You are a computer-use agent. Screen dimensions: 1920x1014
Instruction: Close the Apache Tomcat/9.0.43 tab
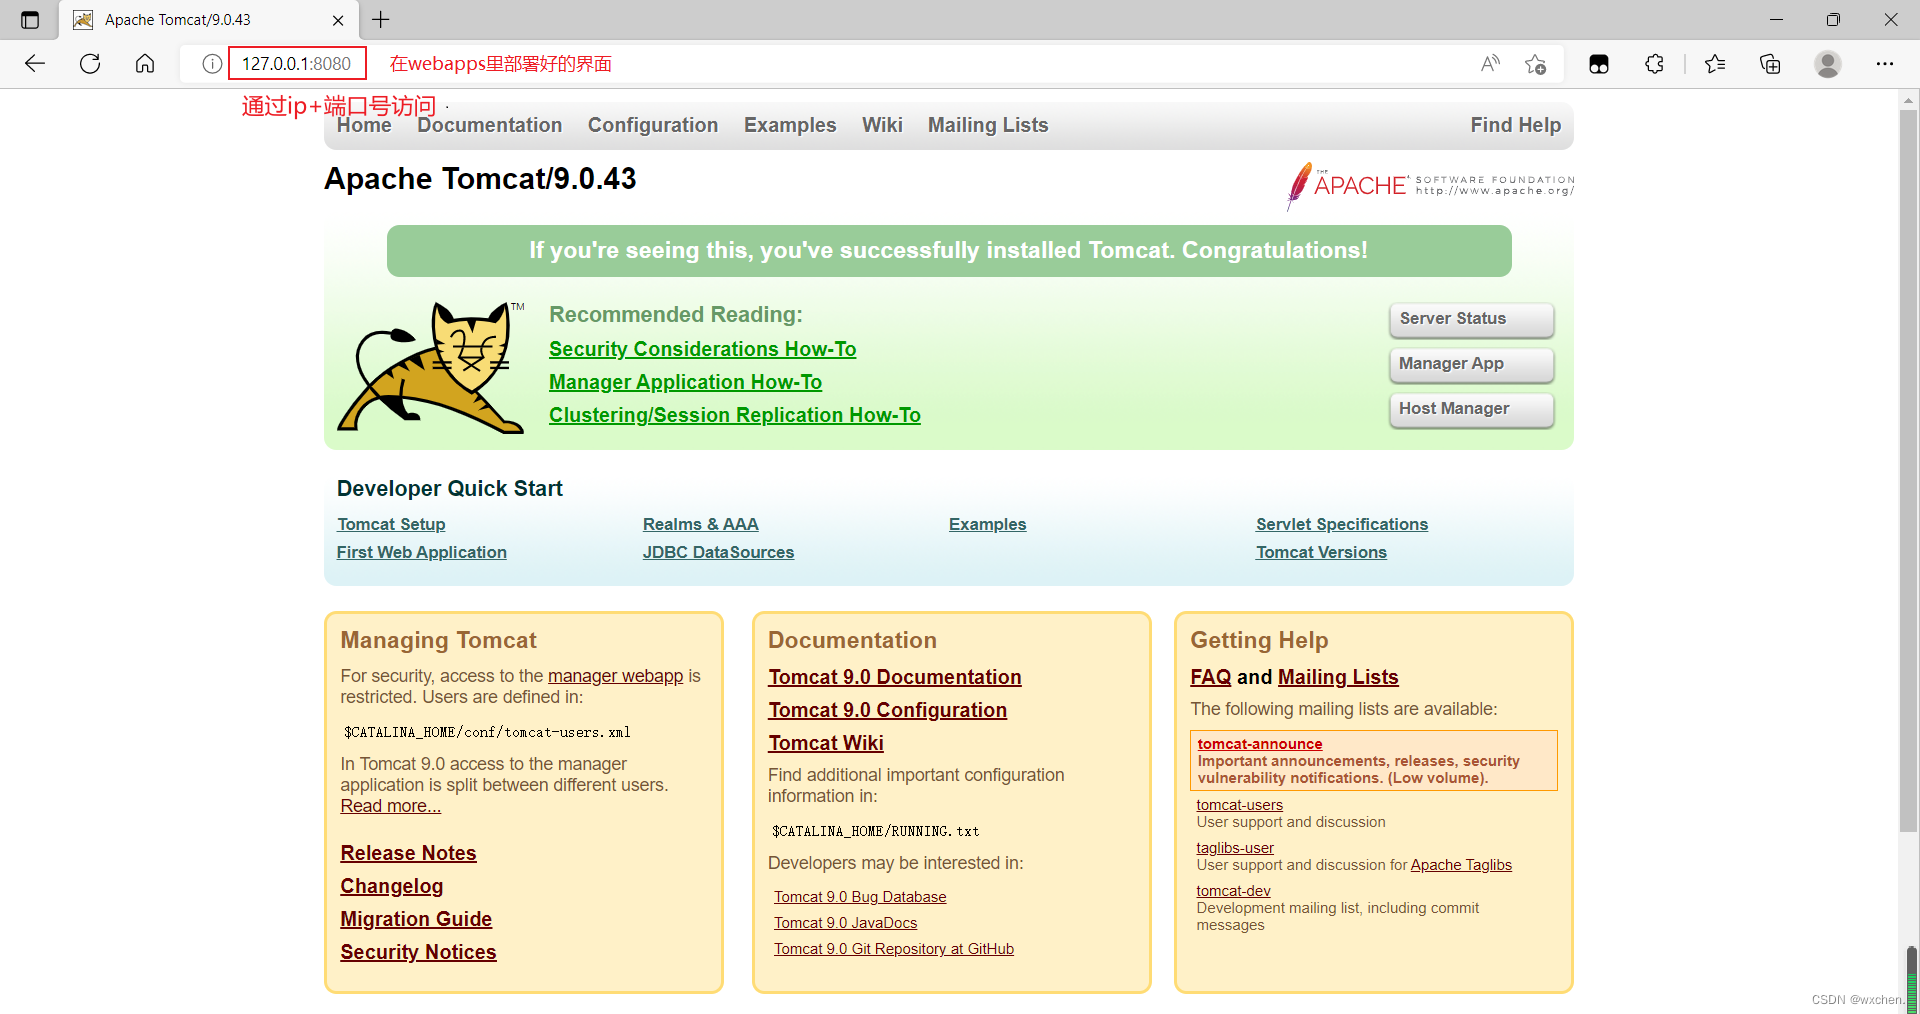tap(338, 20)
